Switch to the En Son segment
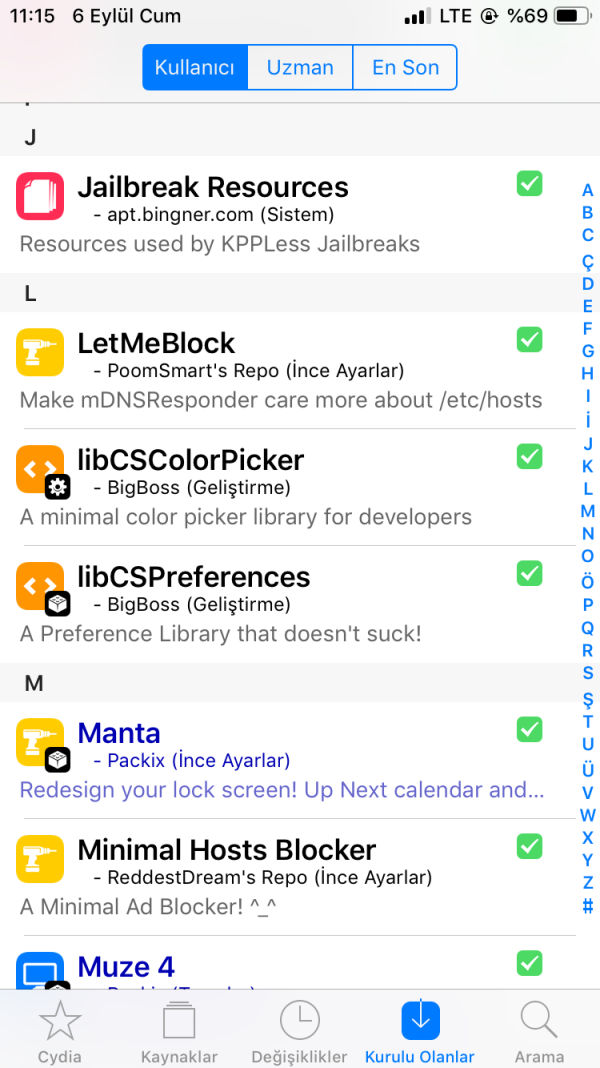 point(405,68)
